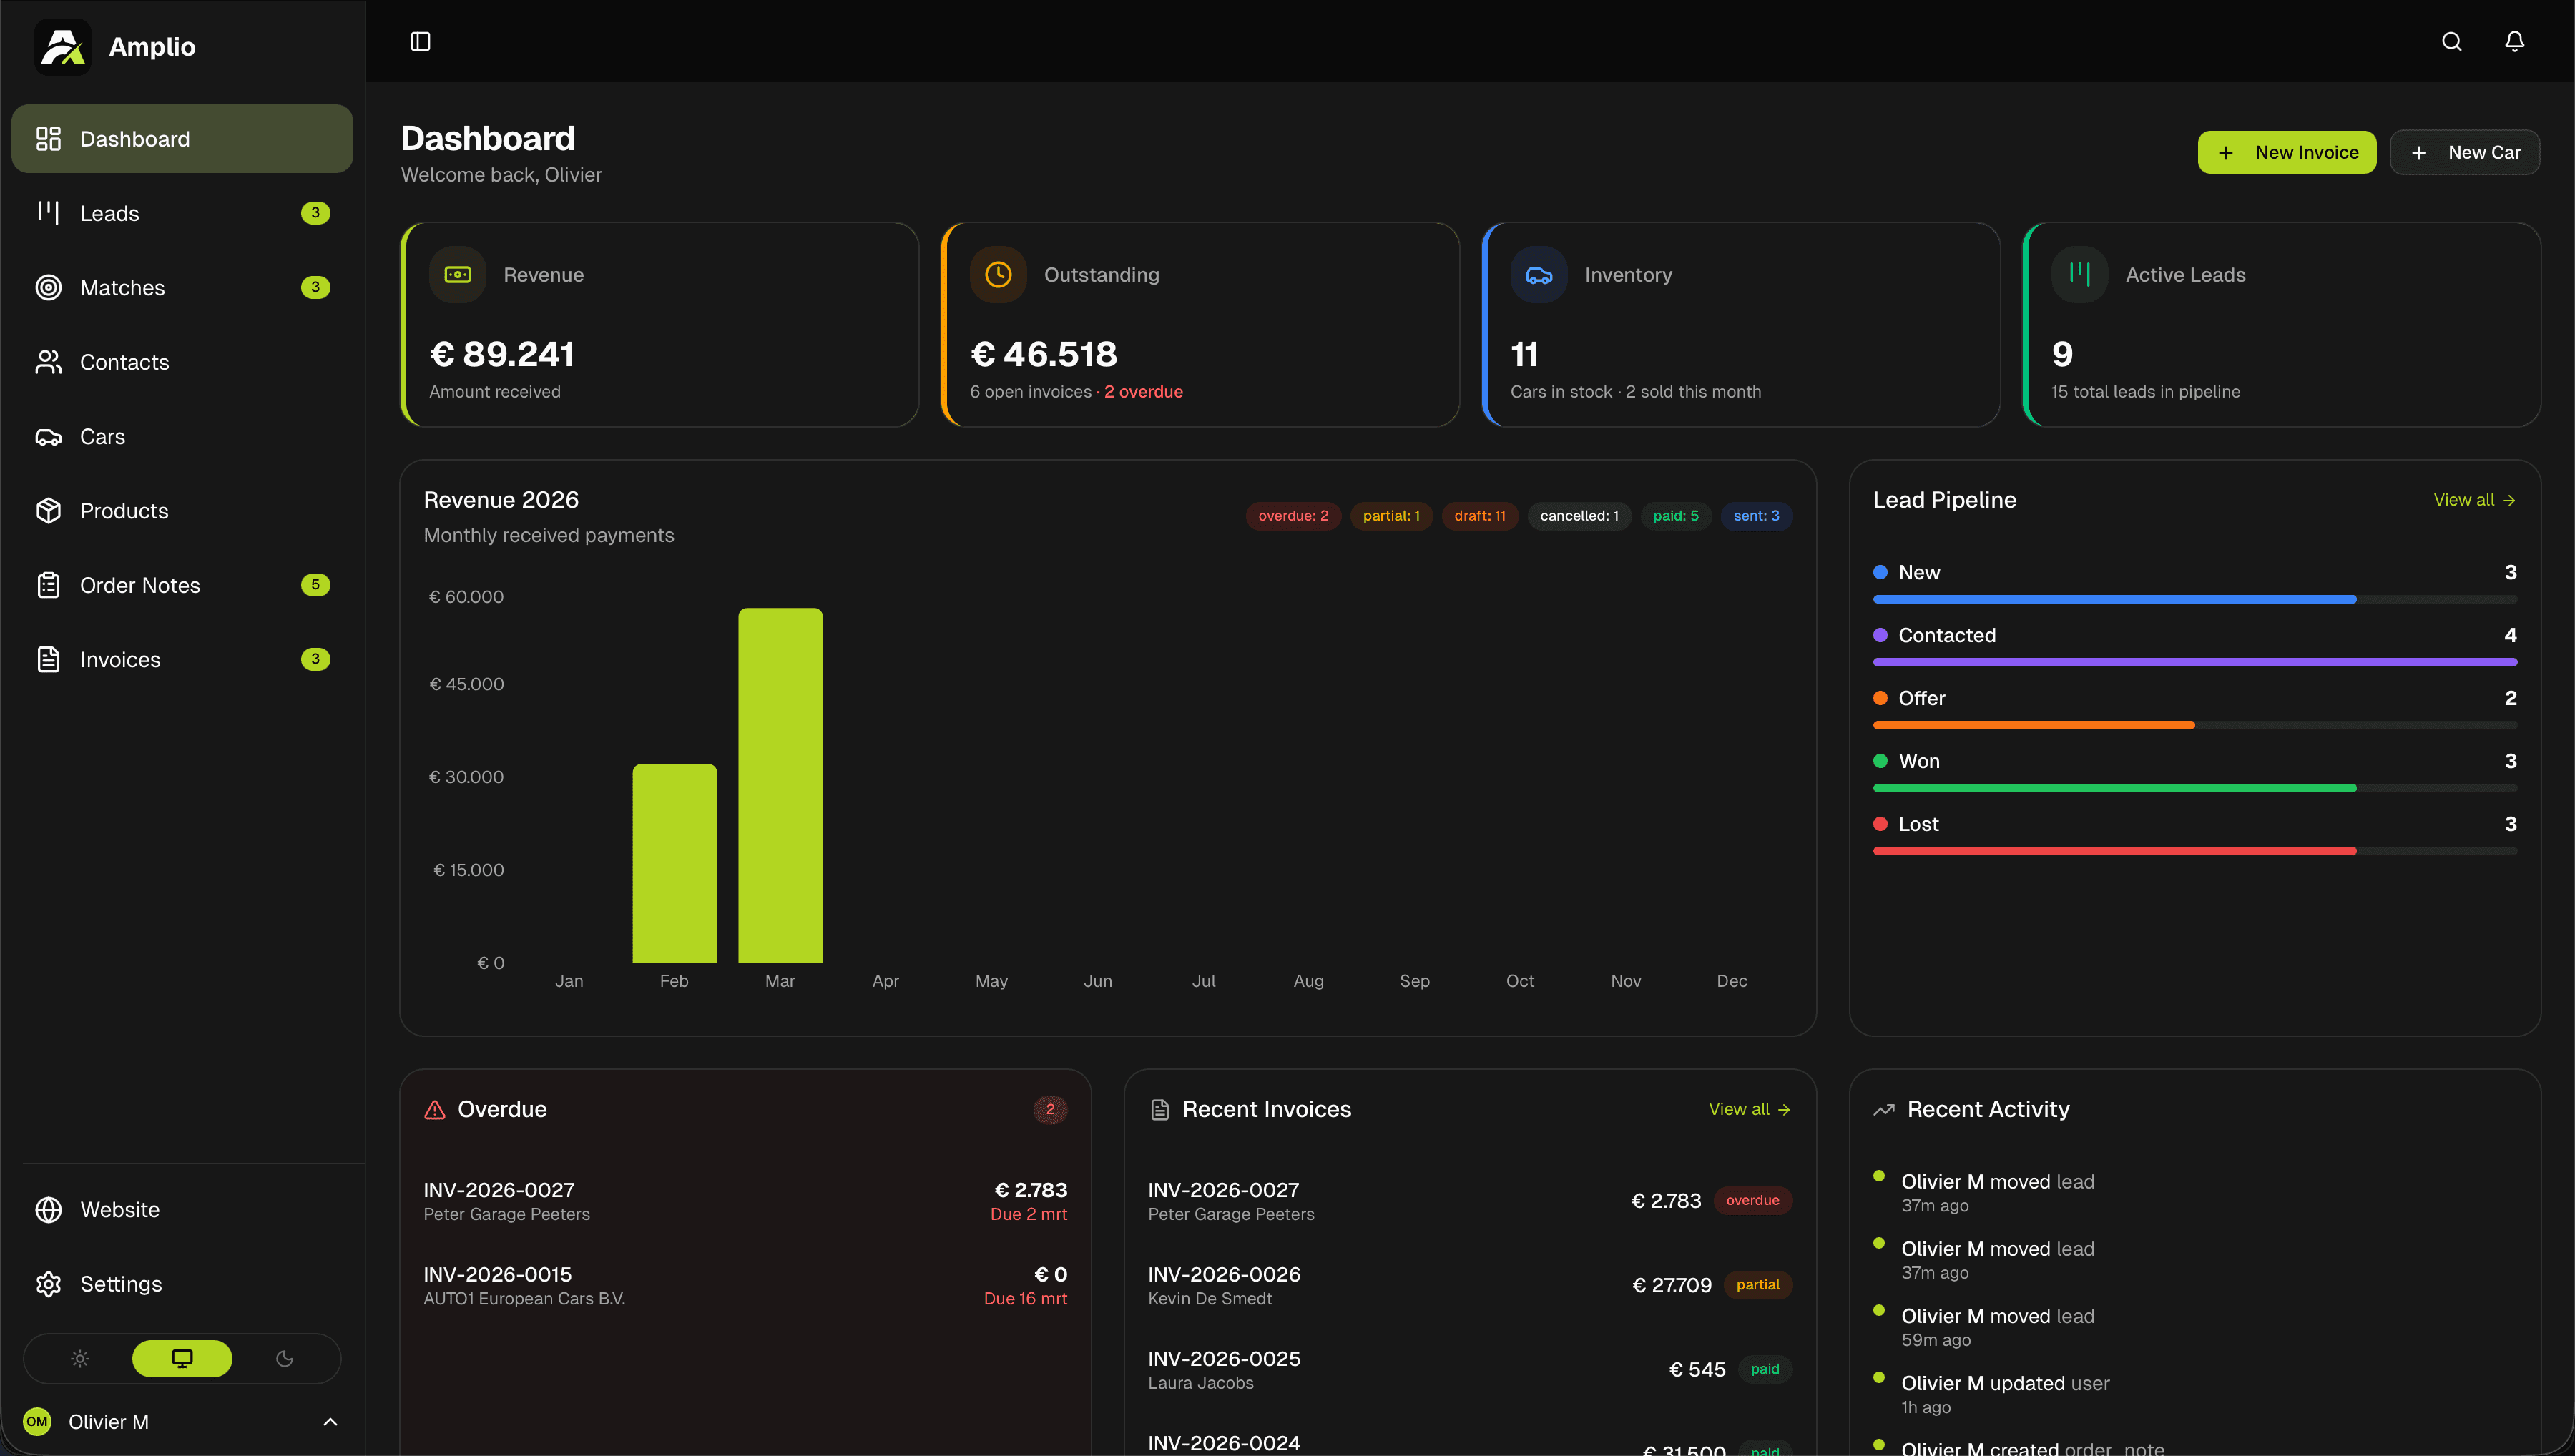Screen dimensions: 2575x1456
Task: Open the Contacts page
Action: click(x=125, y=362)
